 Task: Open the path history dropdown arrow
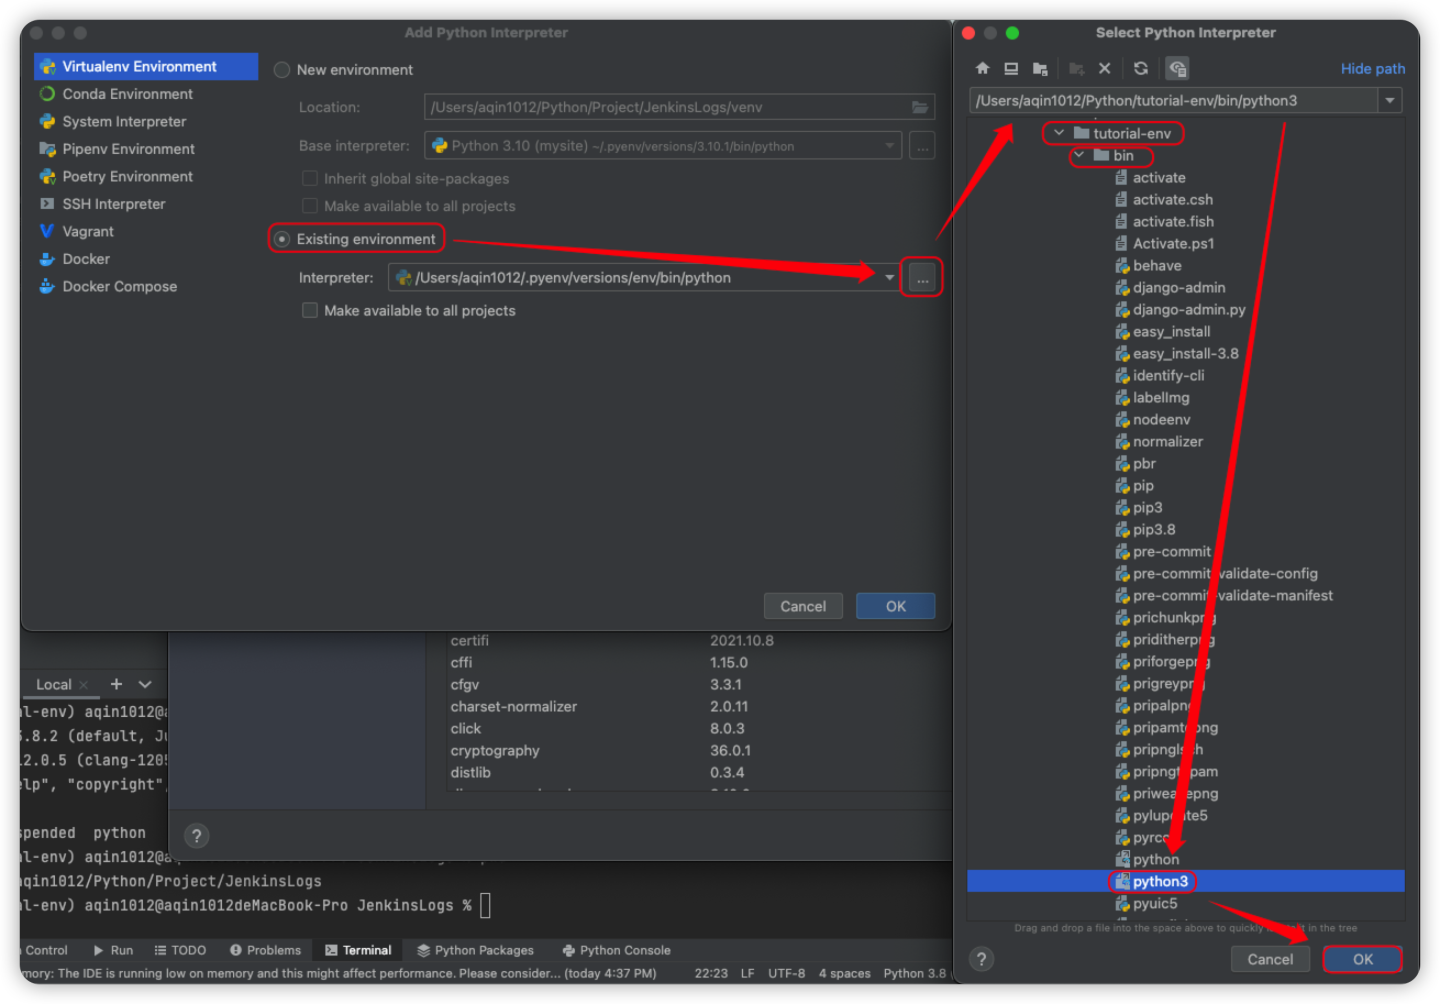coord(1390,100)
